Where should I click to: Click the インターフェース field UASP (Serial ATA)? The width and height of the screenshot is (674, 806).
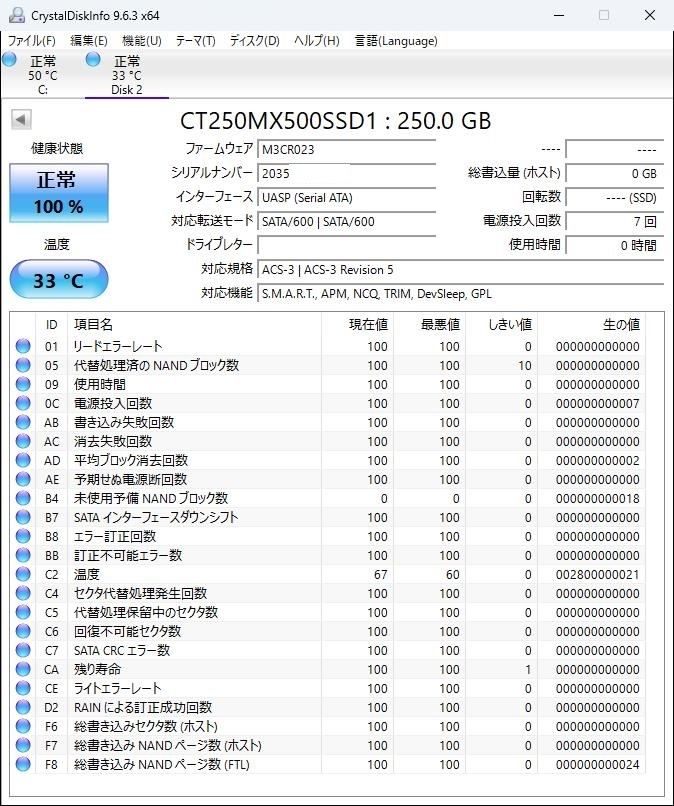[x=347, y=197]
